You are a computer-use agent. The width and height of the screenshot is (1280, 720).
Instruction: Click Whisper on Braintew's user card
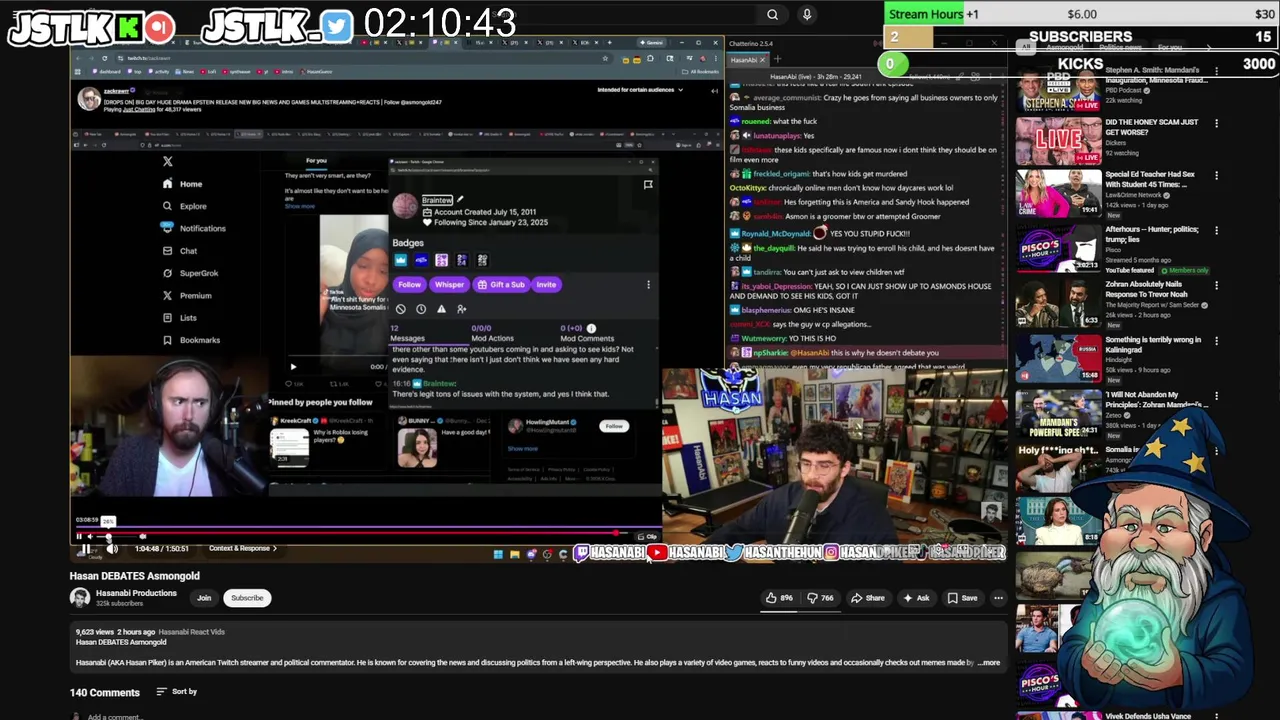pos(449,284)
